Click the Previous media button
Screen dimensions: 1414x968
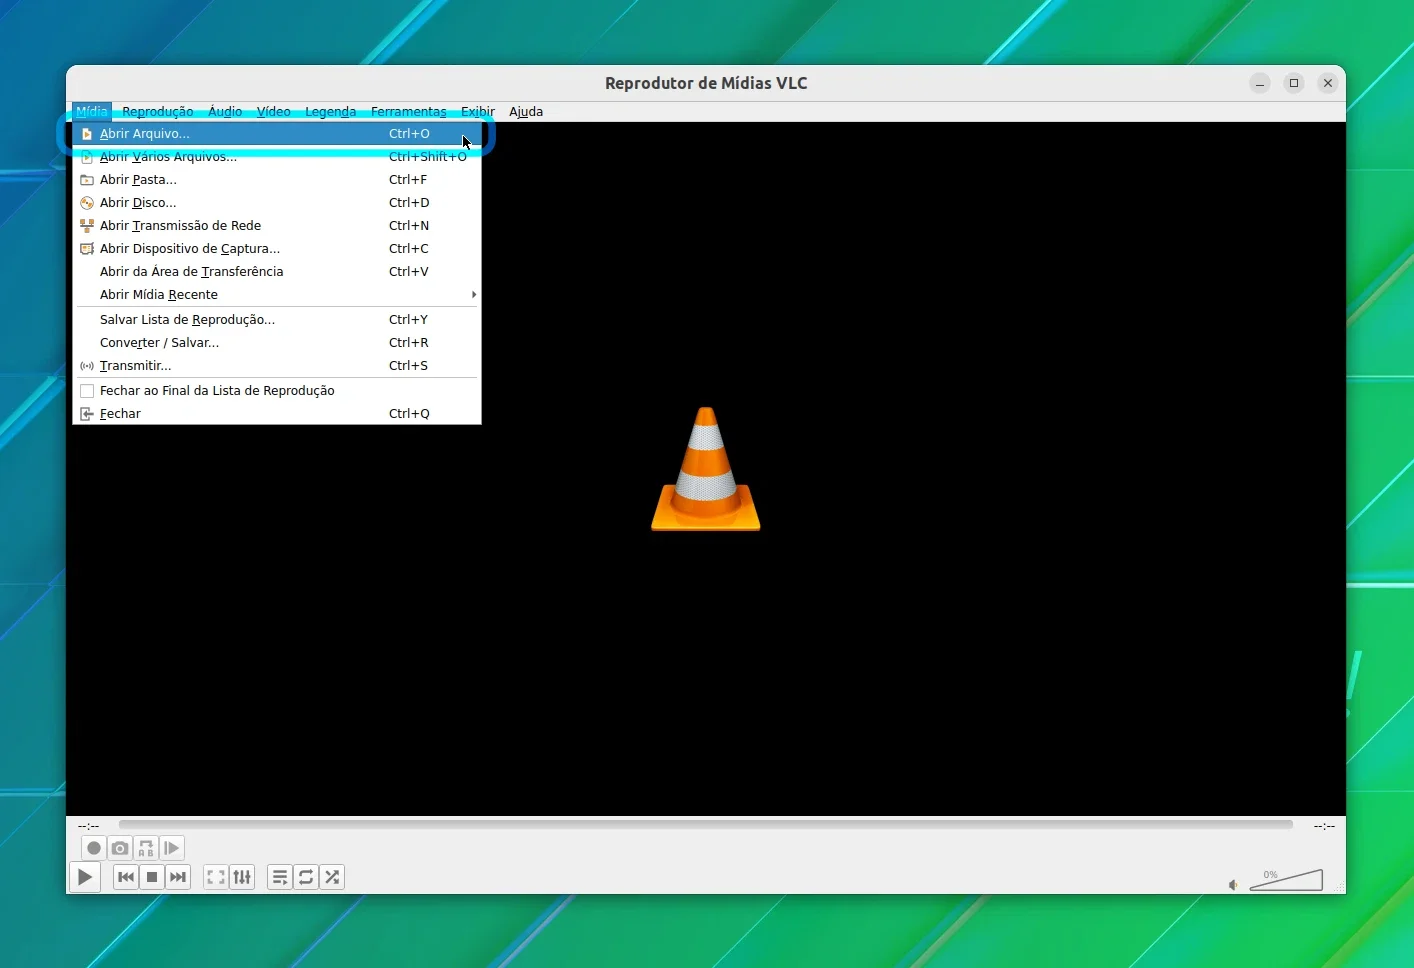click(x=126, y=877)
